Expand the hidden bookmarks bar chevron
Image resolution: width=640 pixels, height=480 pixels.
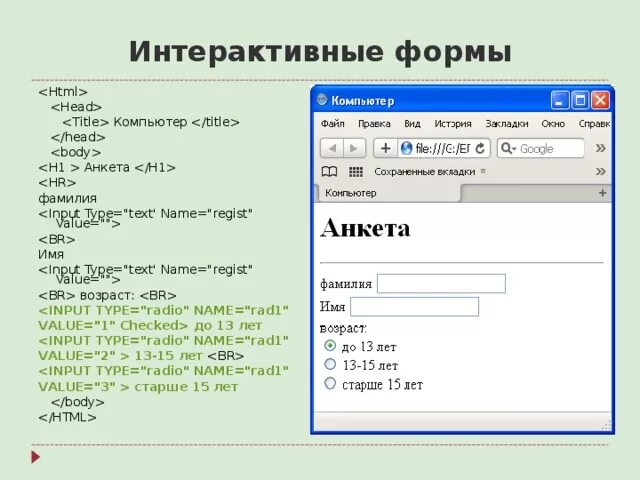pos(600,171)
